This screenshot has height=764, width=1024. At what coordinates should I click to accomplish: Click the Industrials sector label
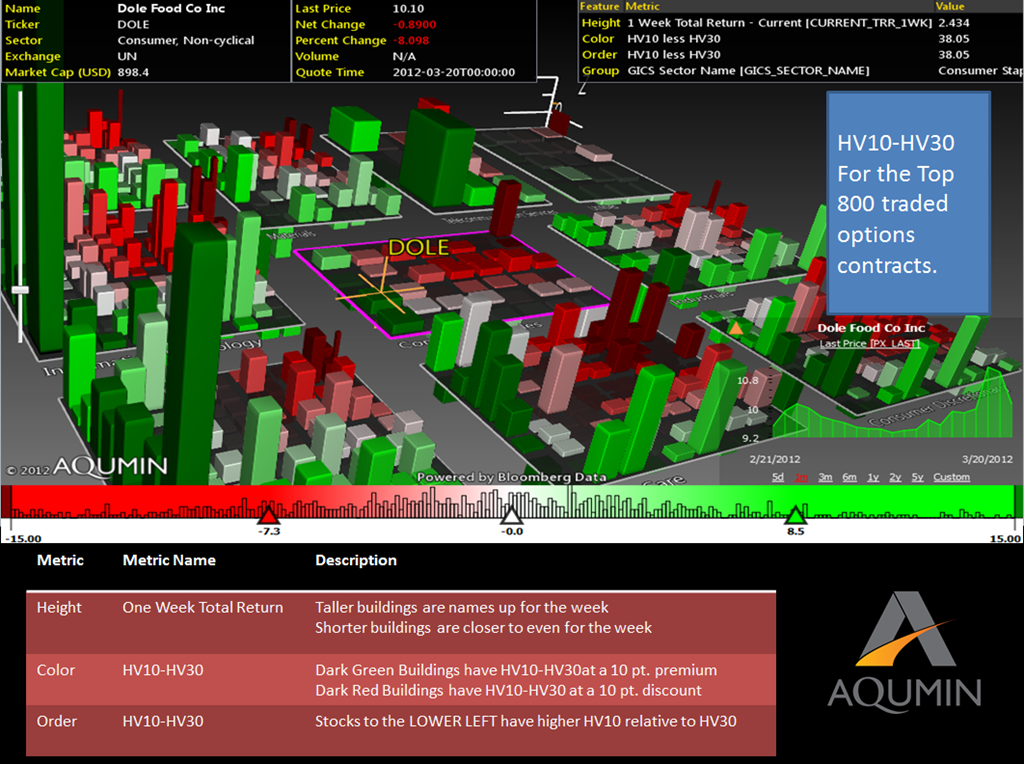[x=701, y=299]
